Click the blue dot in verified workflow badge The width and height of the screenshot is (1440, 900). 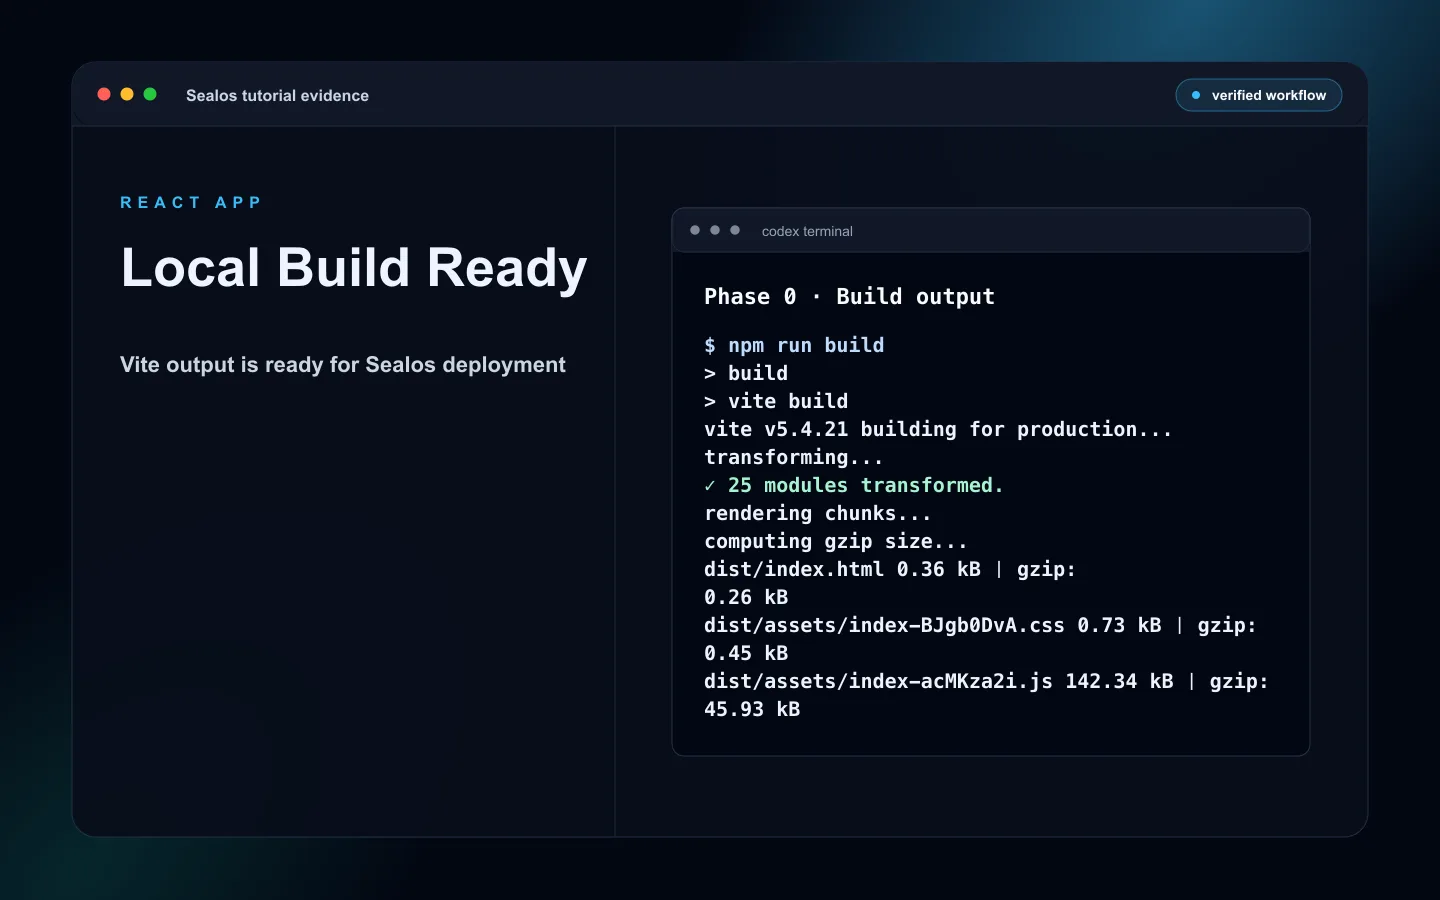pos(1195,95)
